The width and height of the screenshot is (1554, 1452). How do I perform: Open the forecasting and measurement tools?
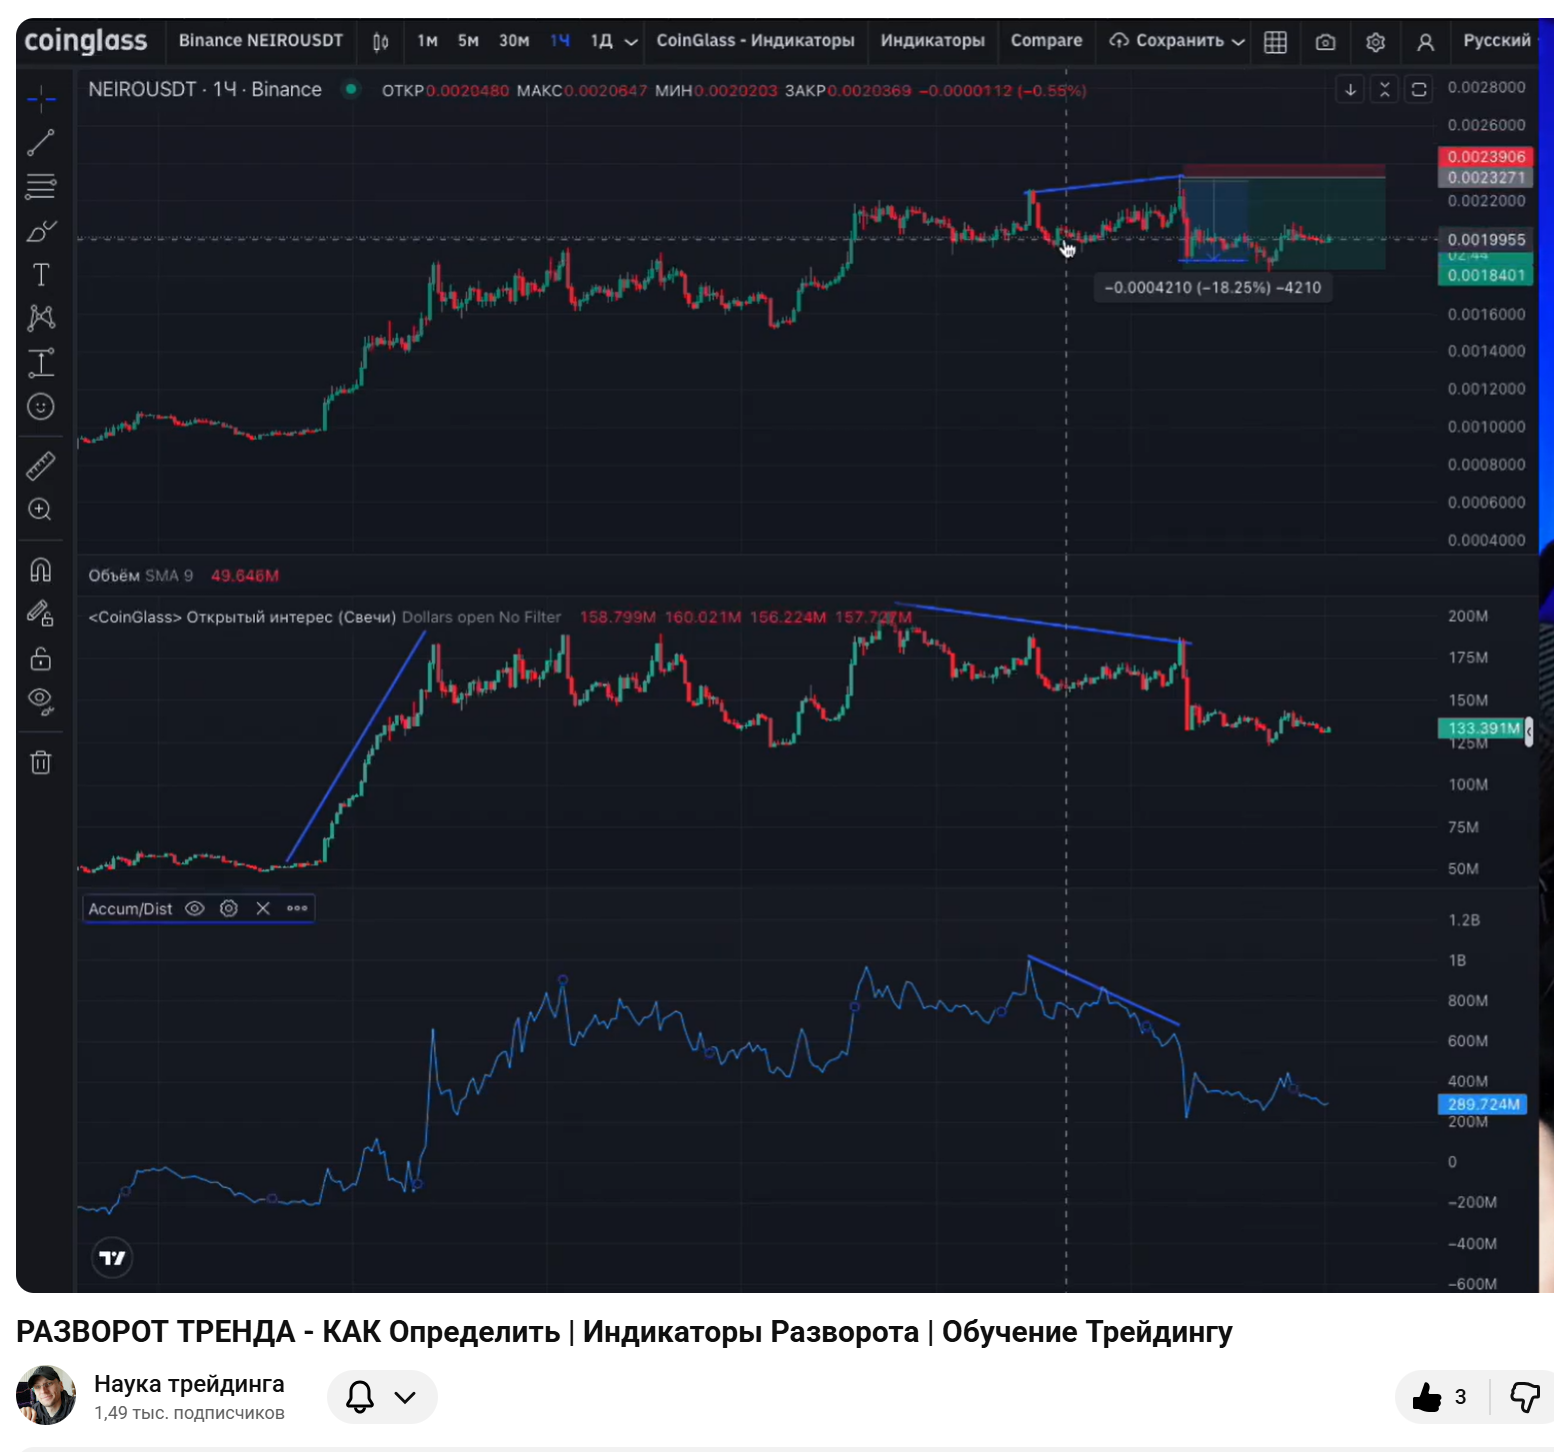tap(41, 362)
